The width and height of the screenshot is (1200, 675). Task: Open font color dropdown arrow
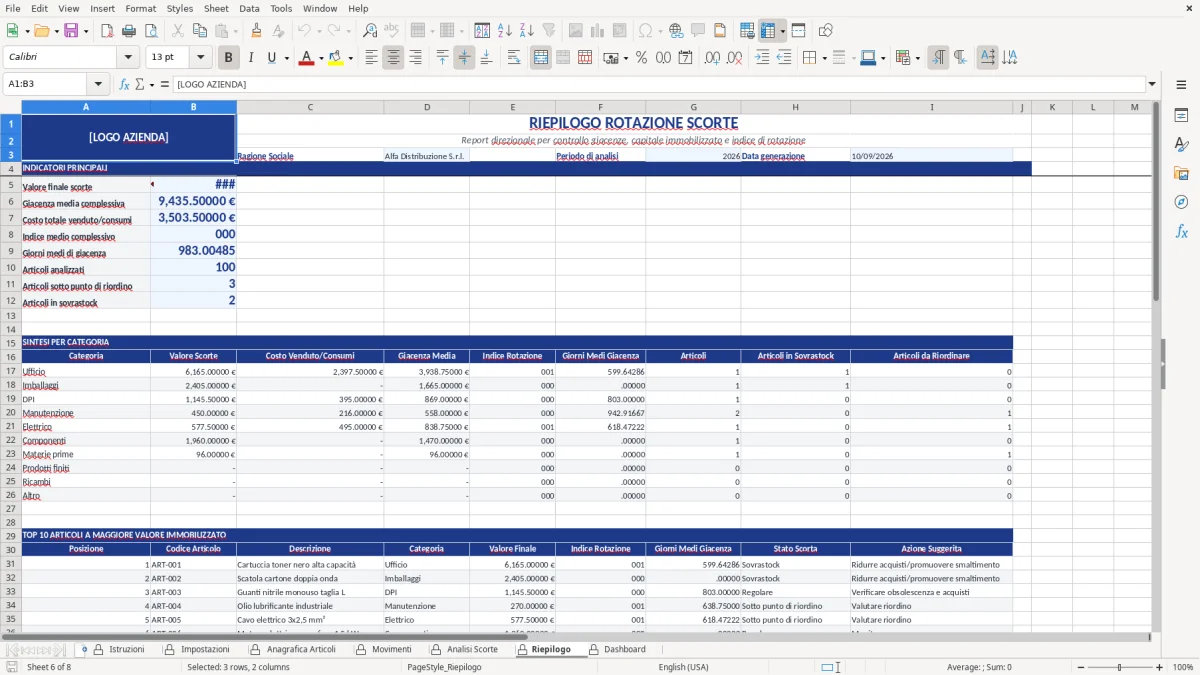[320, 58]
